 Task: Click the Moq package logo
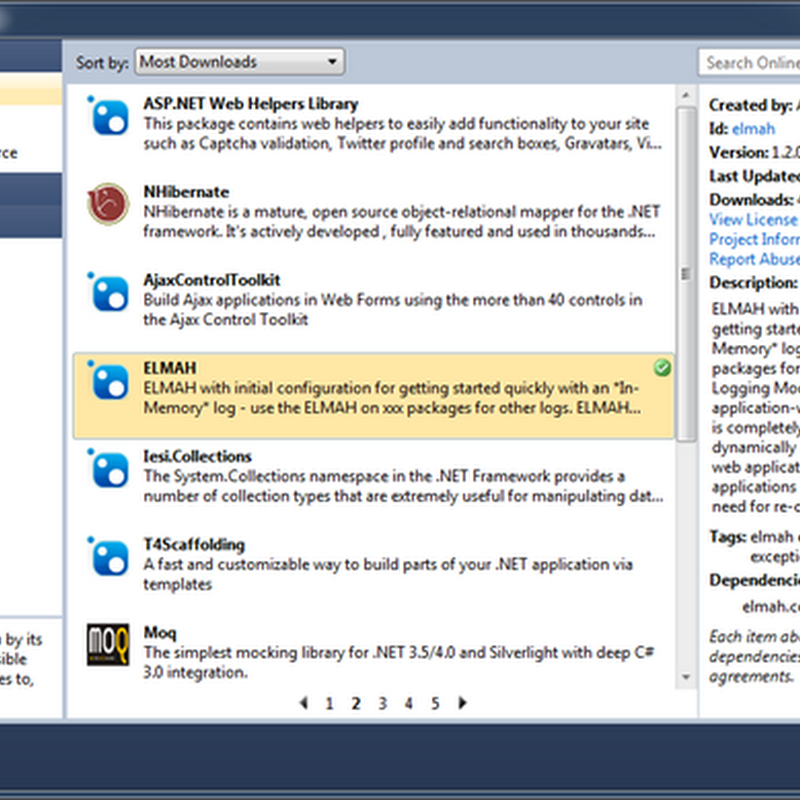click(108, 645)
